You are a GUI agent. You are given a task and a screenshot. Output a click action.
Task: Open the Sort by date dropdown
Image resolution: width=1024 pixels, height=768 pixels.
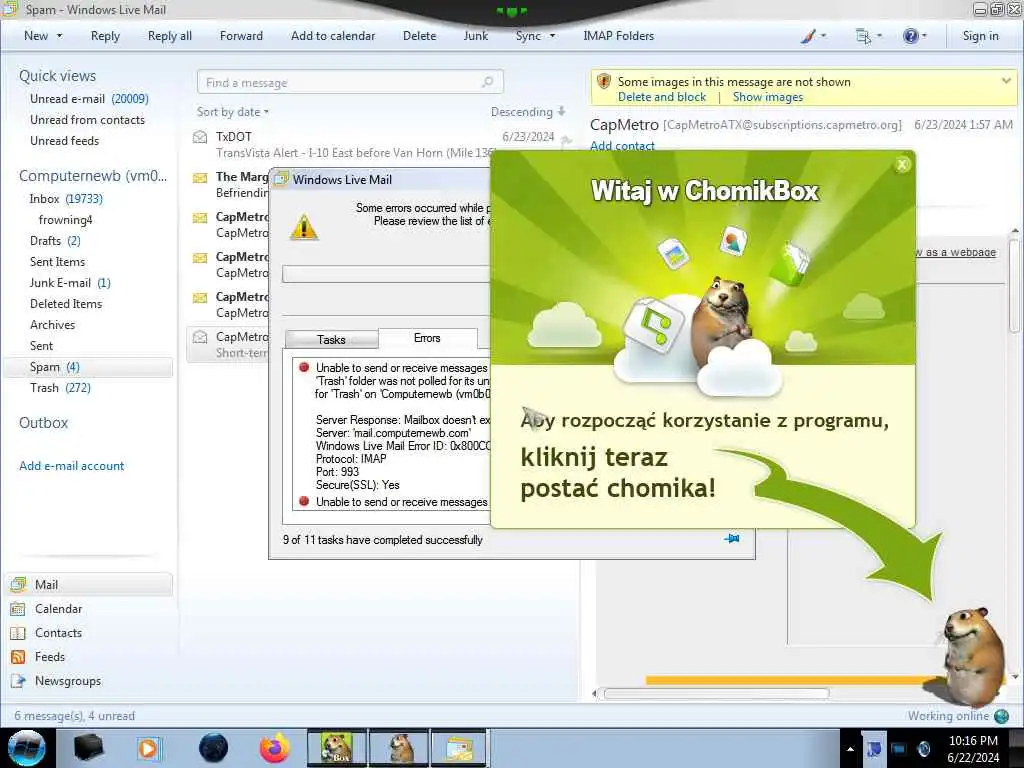click(x=232, y=112)
